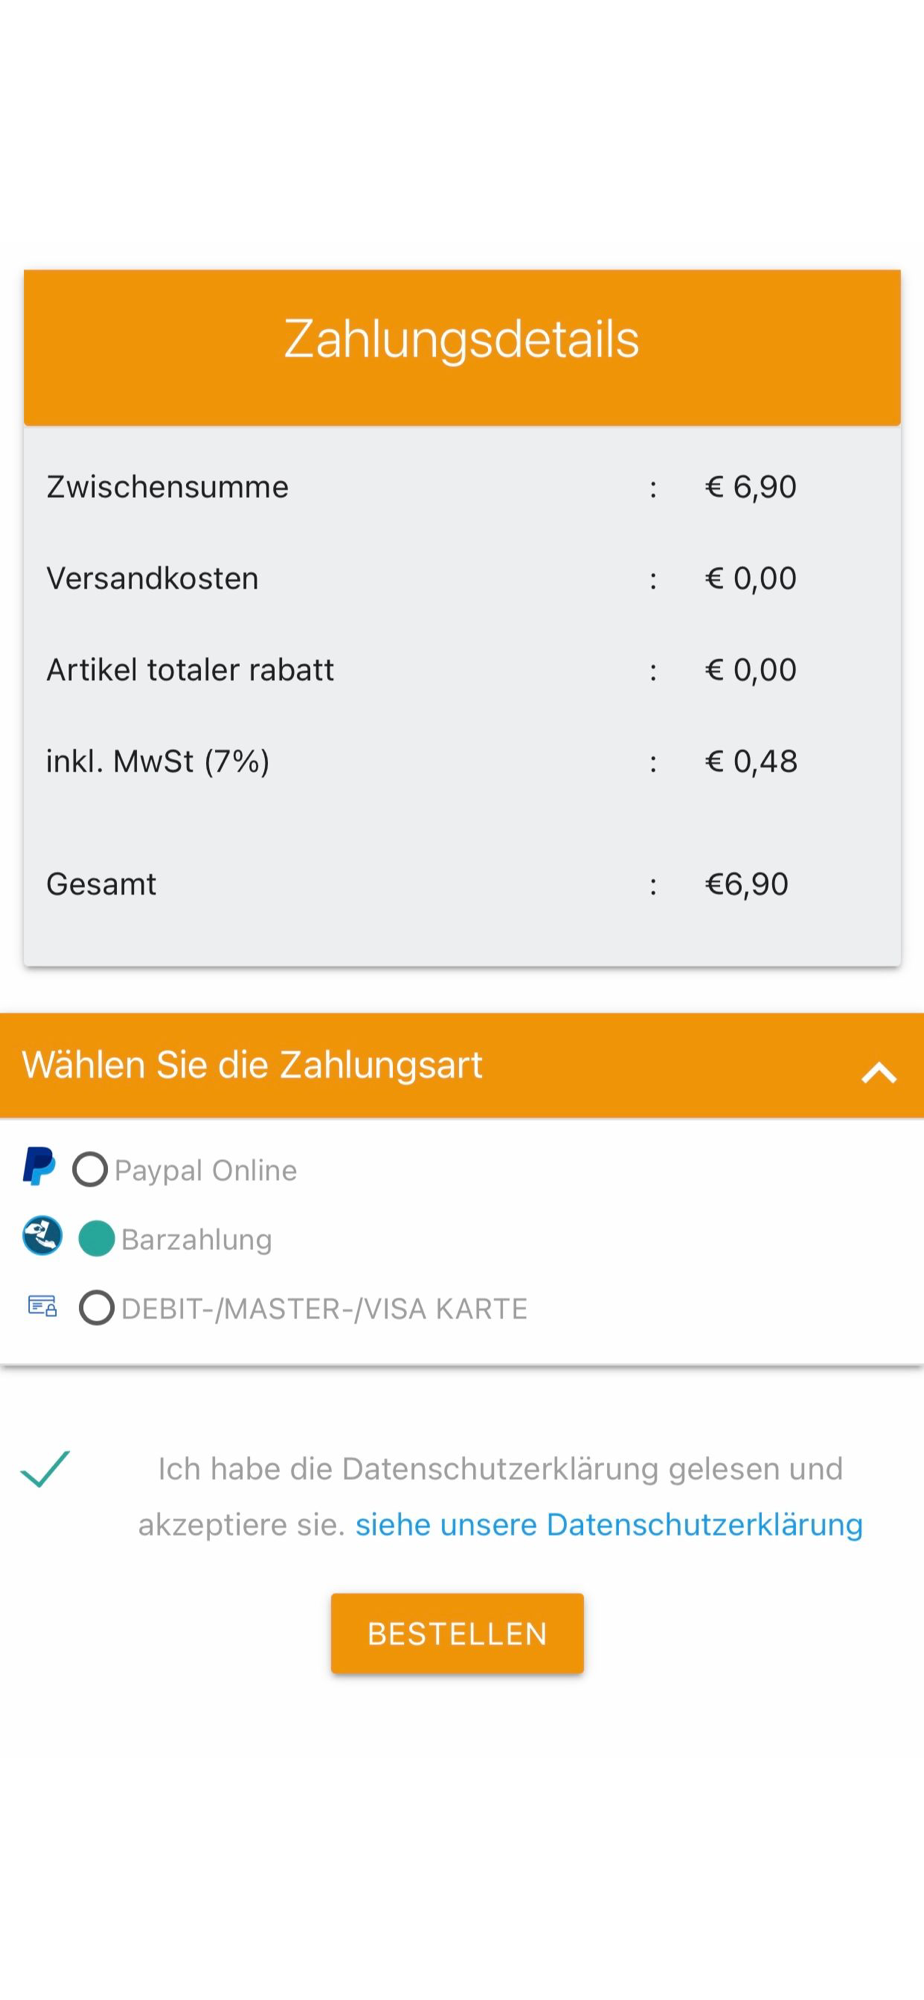Click the Gesamt total amount €6,90
Viewport: 924px width, 2000px height.
coord(747,884)
